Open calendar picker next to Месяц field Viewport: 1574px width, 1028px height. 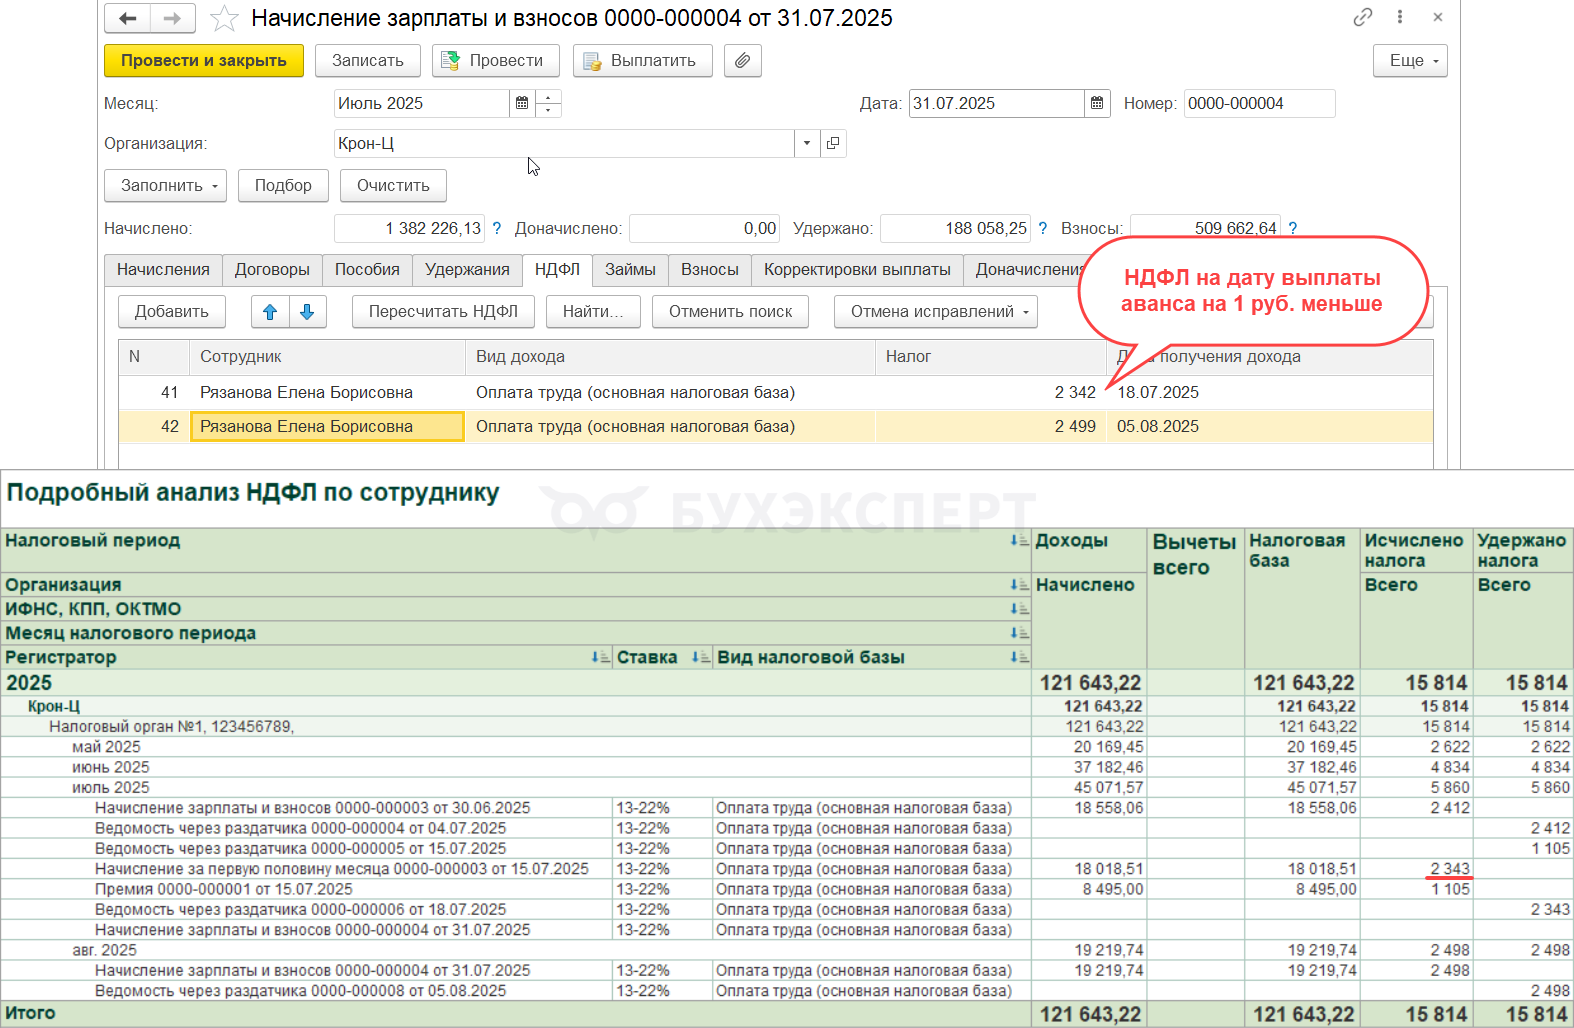(x=522, y=103)
